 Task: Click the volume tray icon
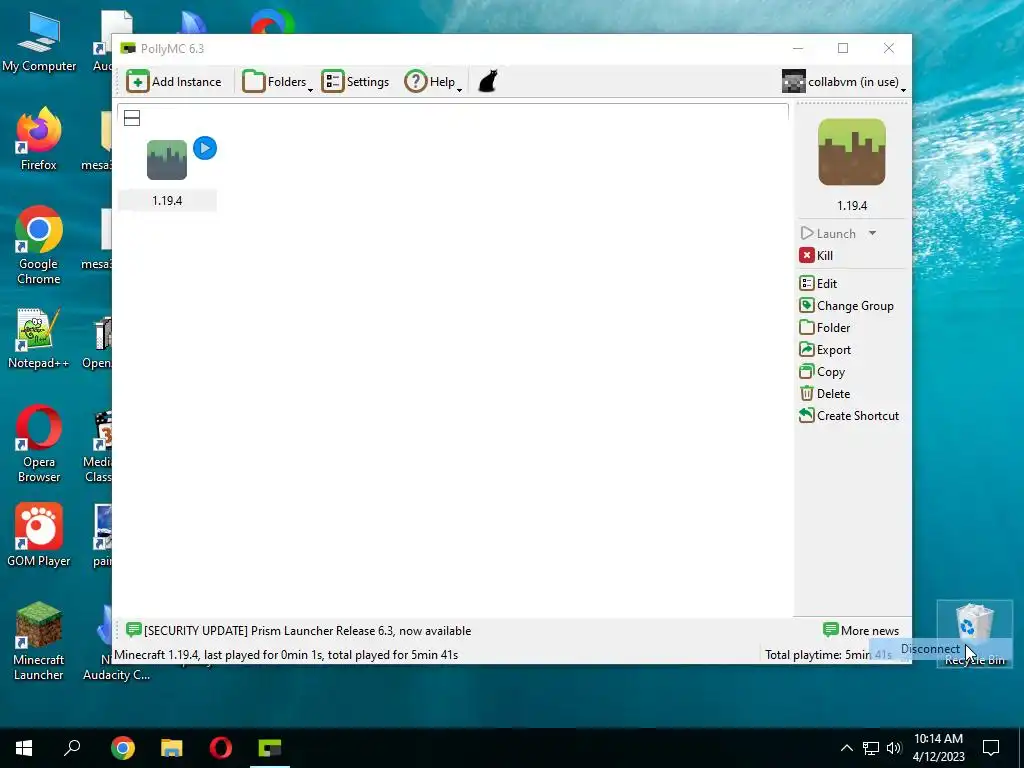[x=894, y=748]
